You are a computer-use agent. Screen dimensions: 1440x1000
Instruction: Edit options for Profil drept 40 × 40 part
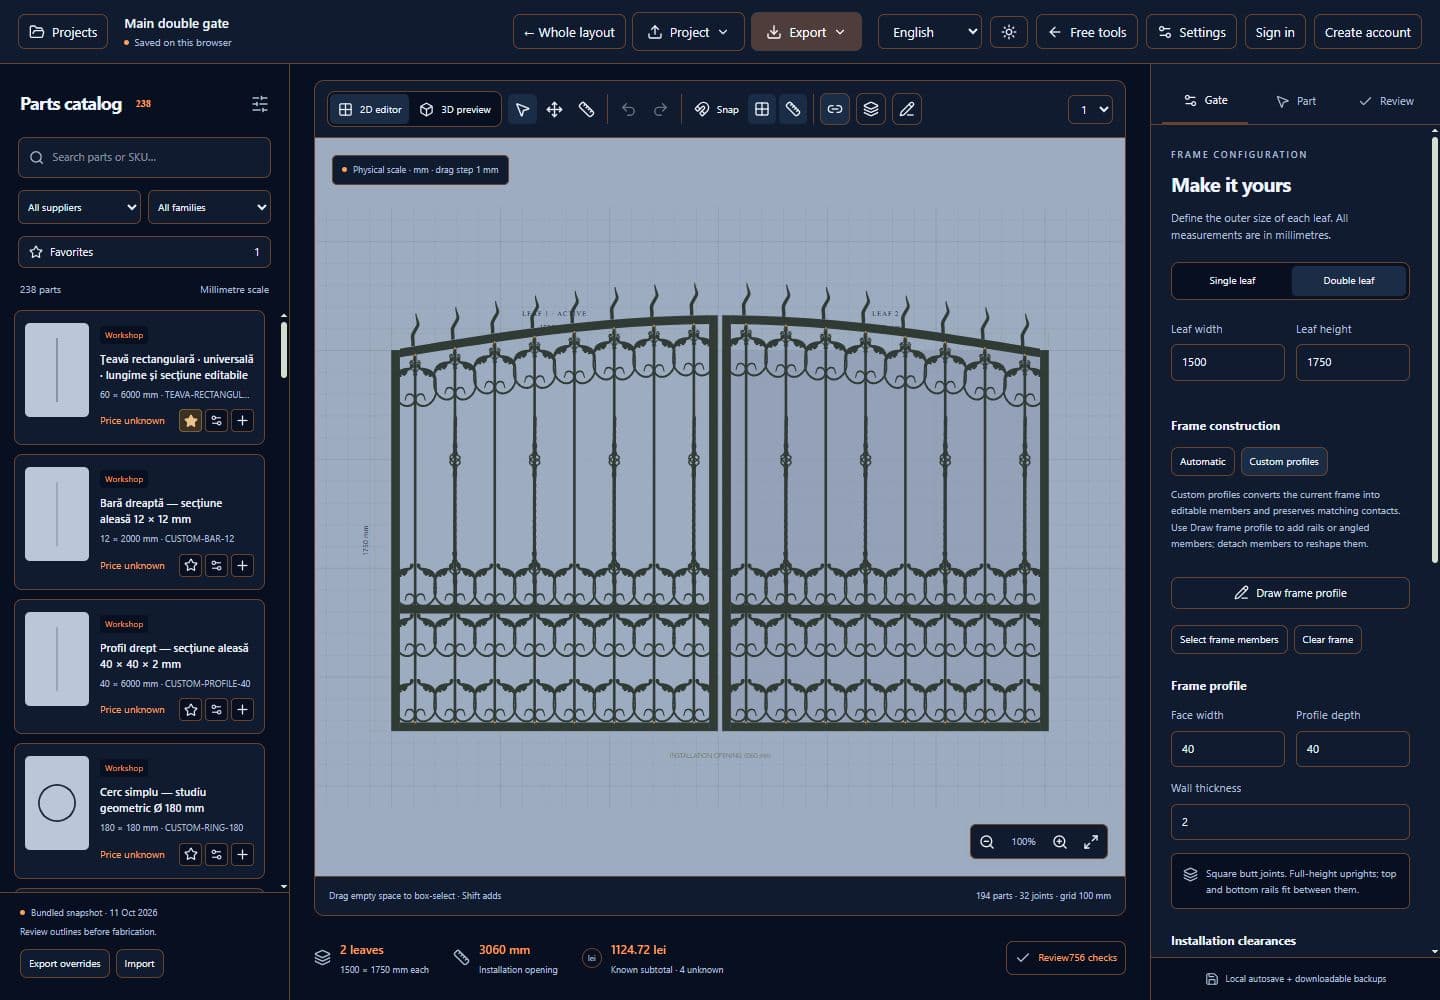[216, 709]
